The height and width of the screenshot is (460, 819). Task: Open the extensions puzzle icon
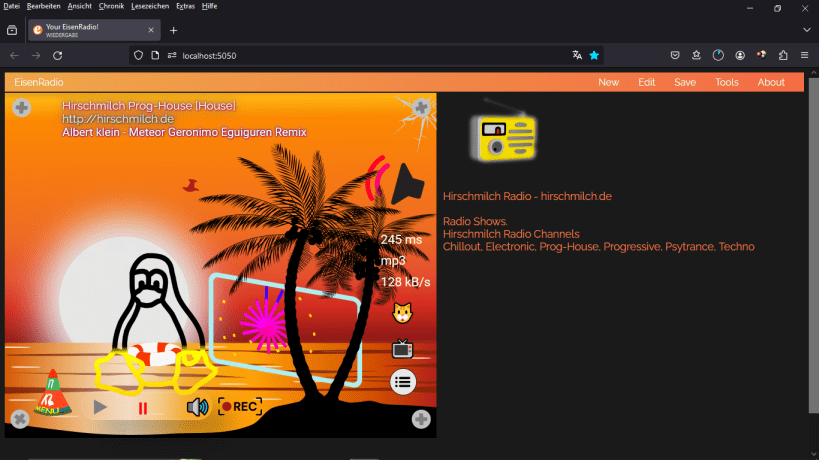point(783,55)
